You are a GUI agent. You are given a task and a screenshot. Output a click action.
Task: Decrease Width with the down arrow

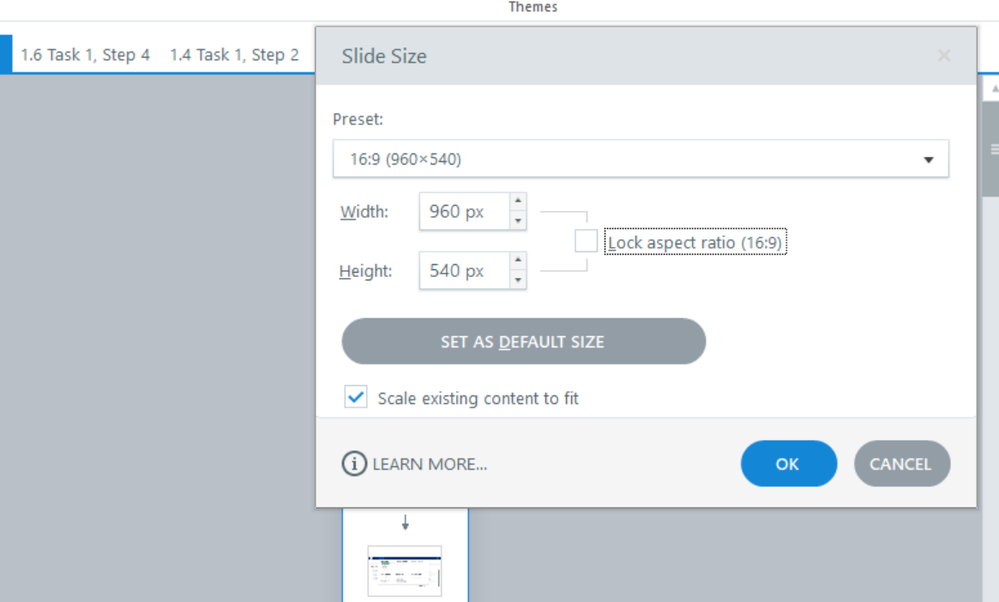click(518, 221)
